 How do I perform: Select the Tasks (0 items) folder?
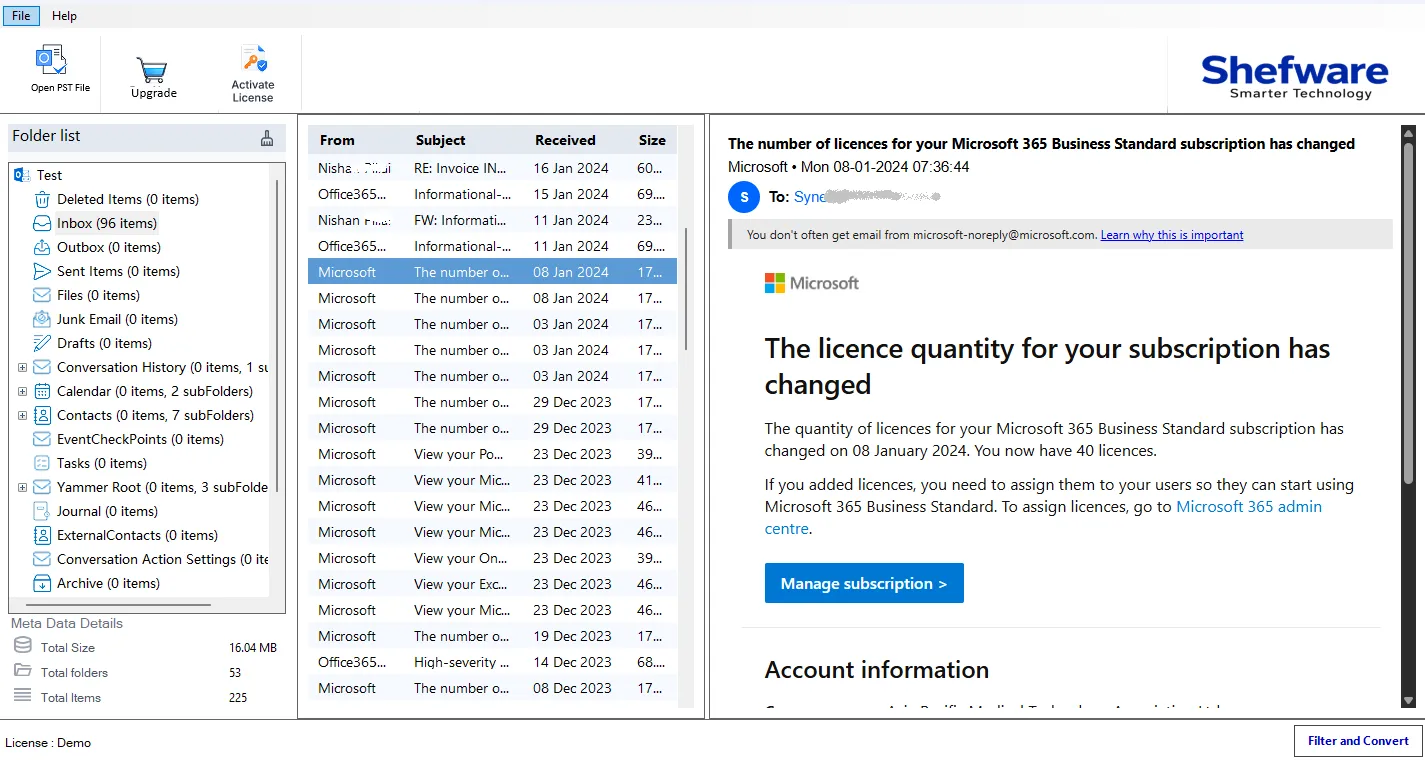tap(102, 463)
